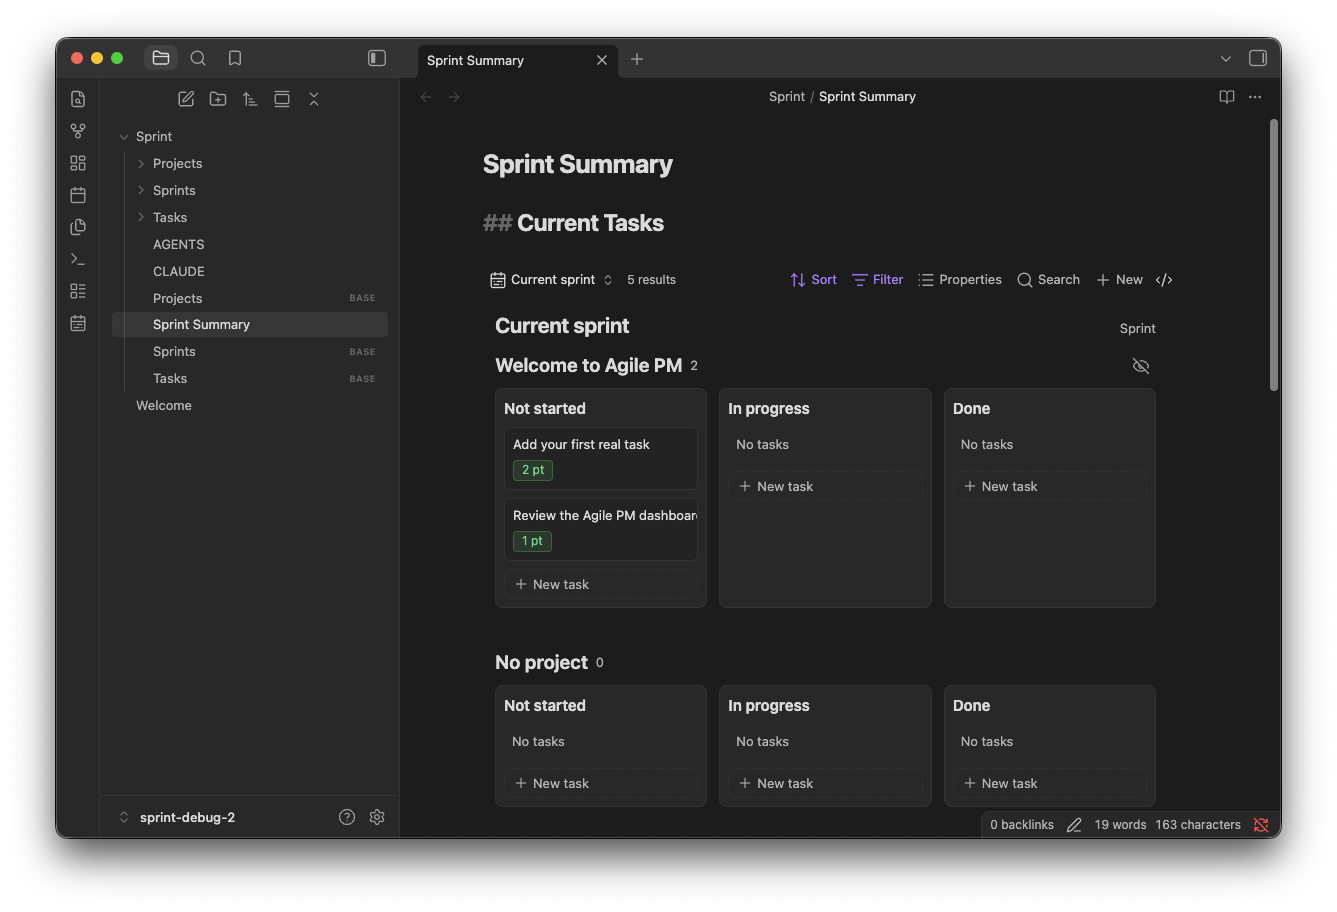The width and height of the screenshot is (1337, 912).
Task: Open the Sort menu
Action: tap(813, 280)
